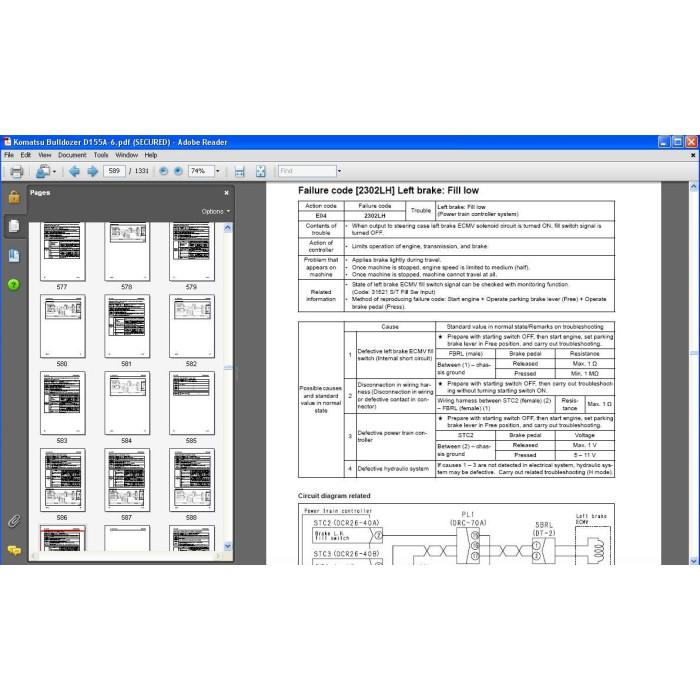This screenshot has width=700, height=700.
Task: Open the Document menu
Action: point(72,155)
